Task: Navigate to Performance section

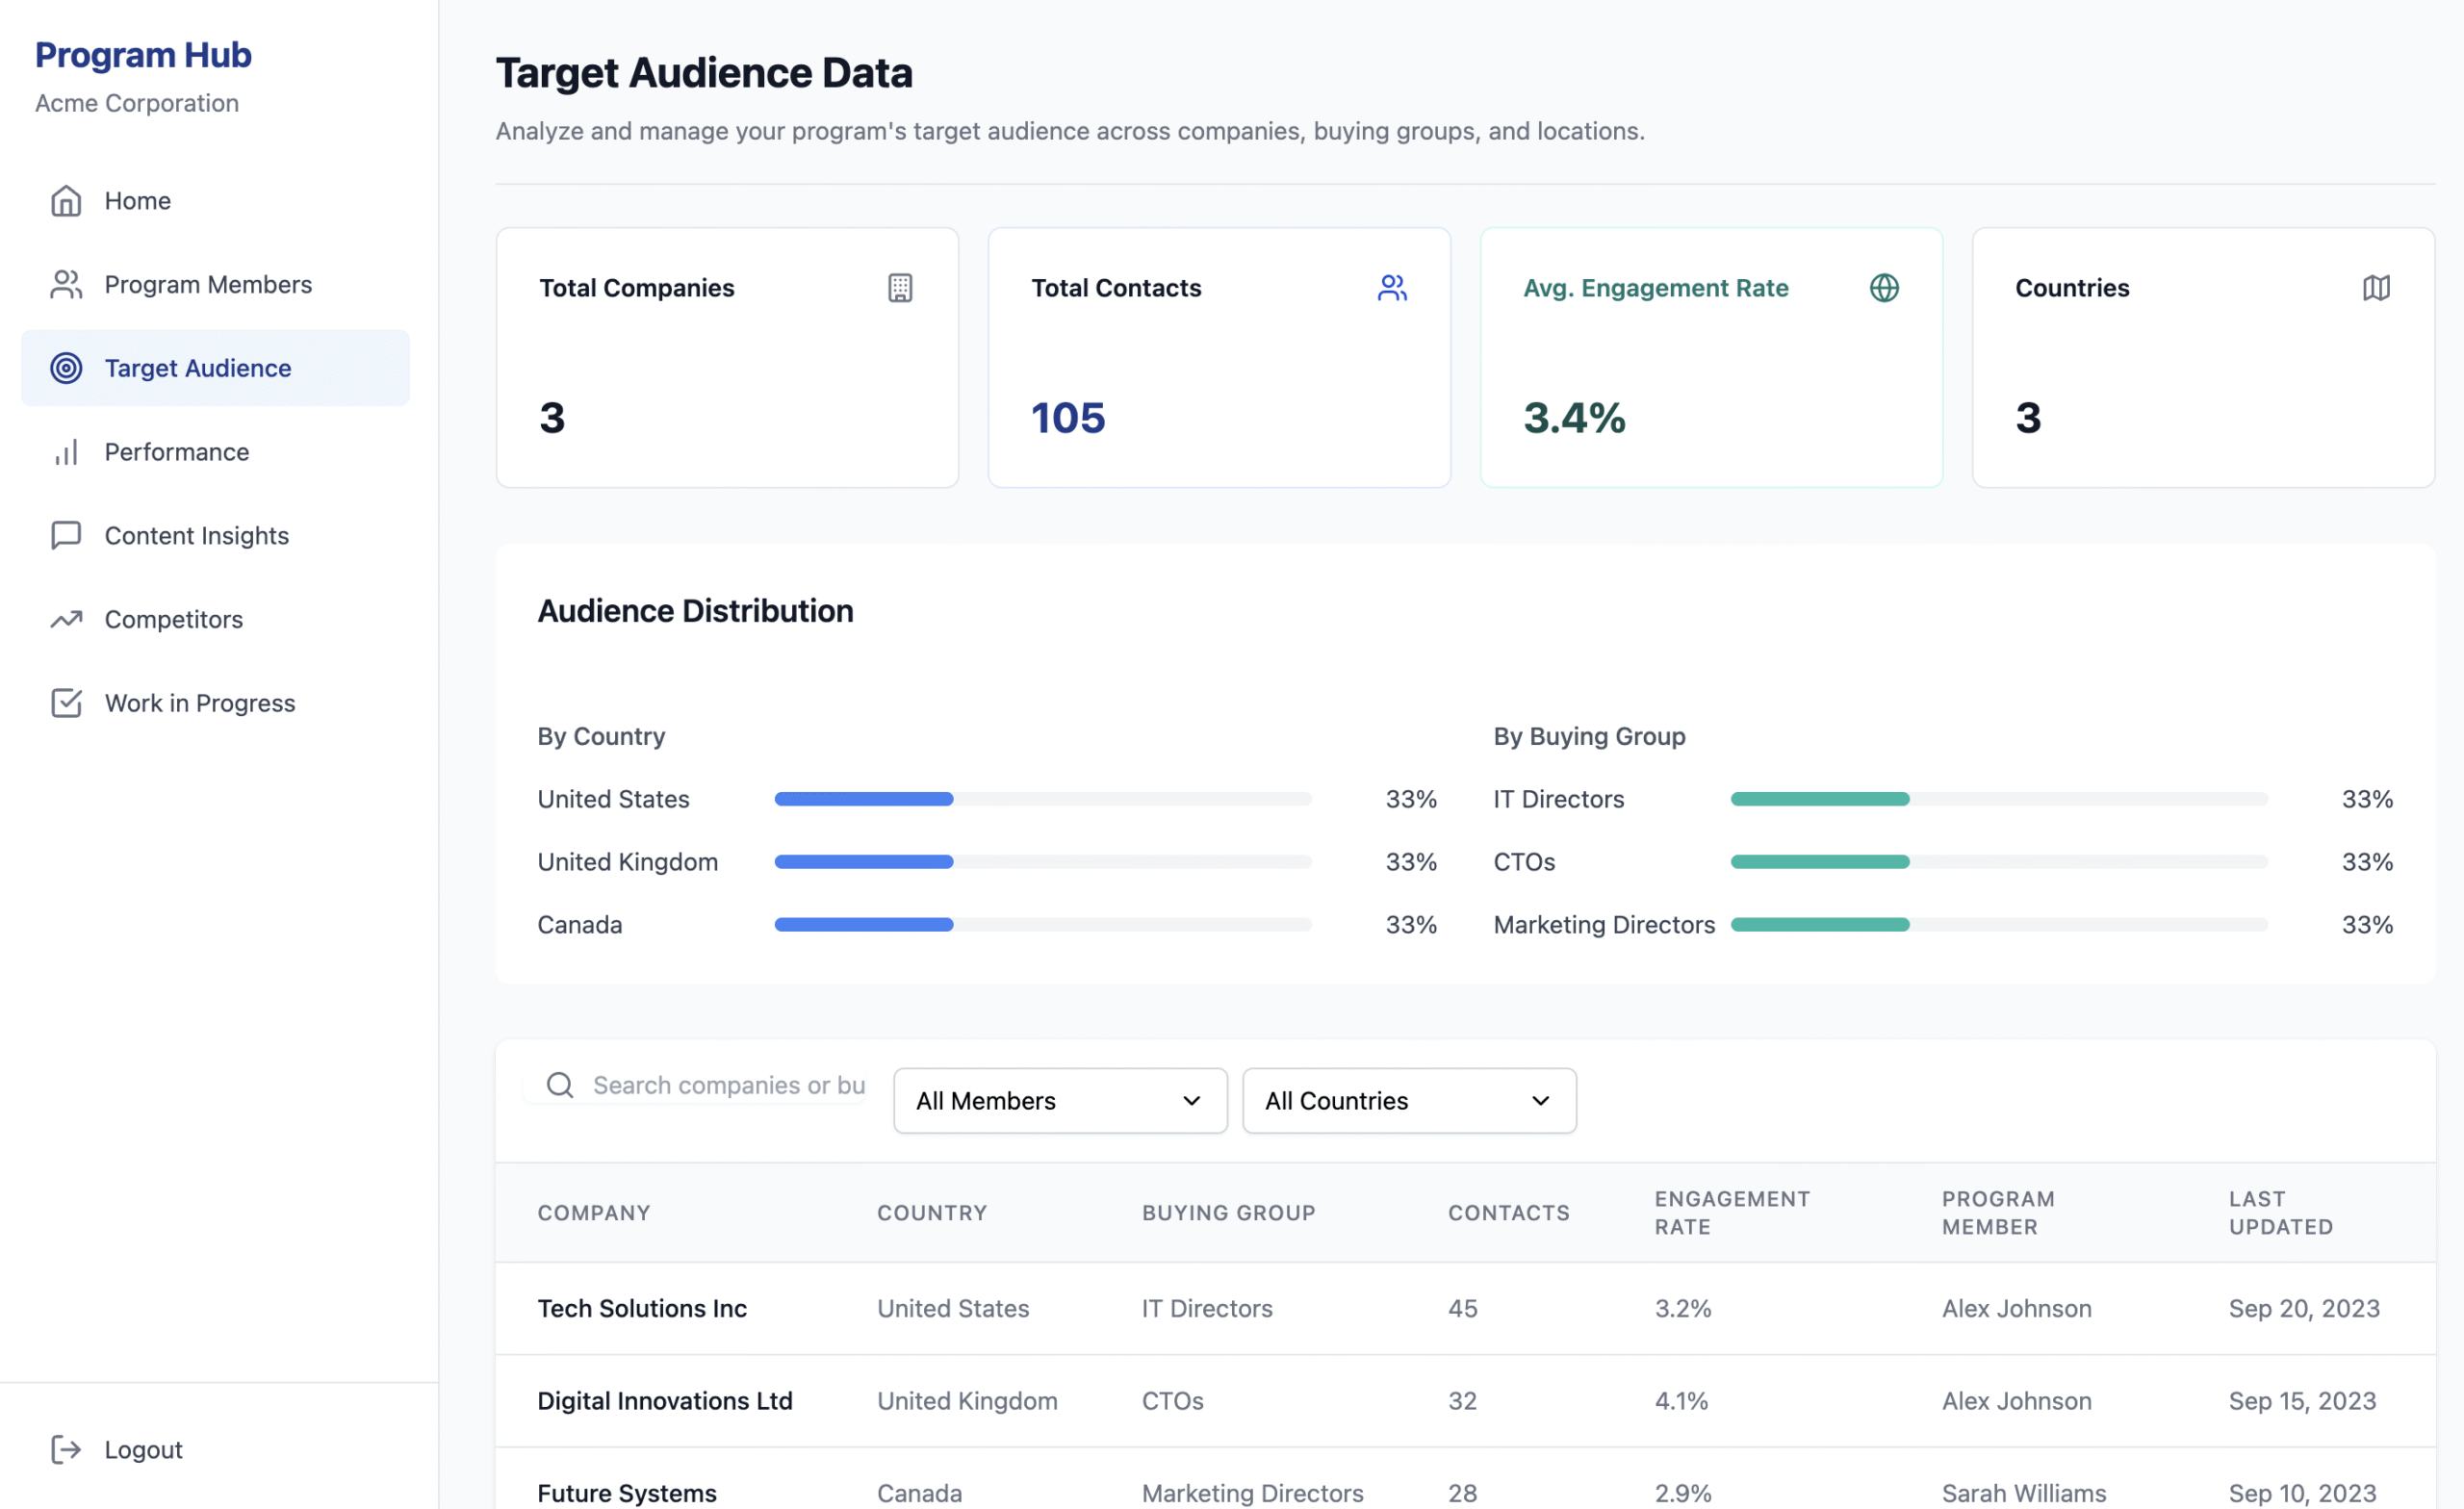Action: coord(215,452)
